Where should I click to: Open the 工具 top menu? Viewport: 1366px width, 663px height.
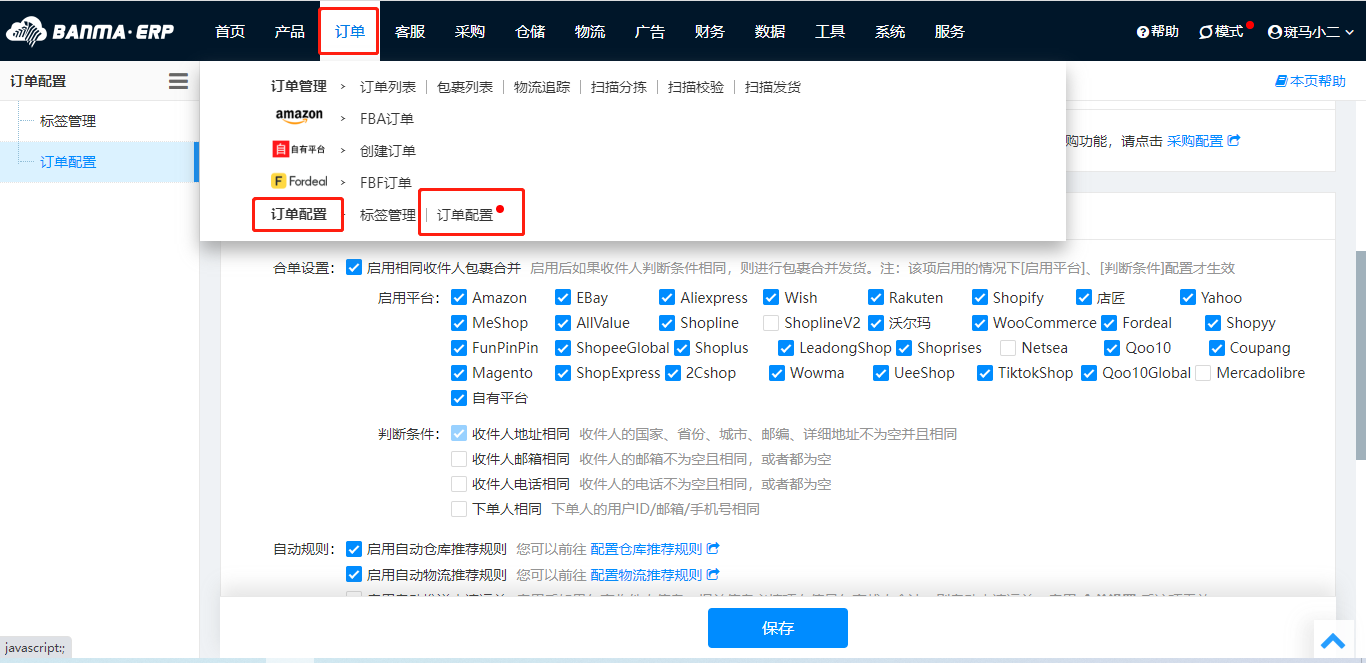click(x=830, y=31)
